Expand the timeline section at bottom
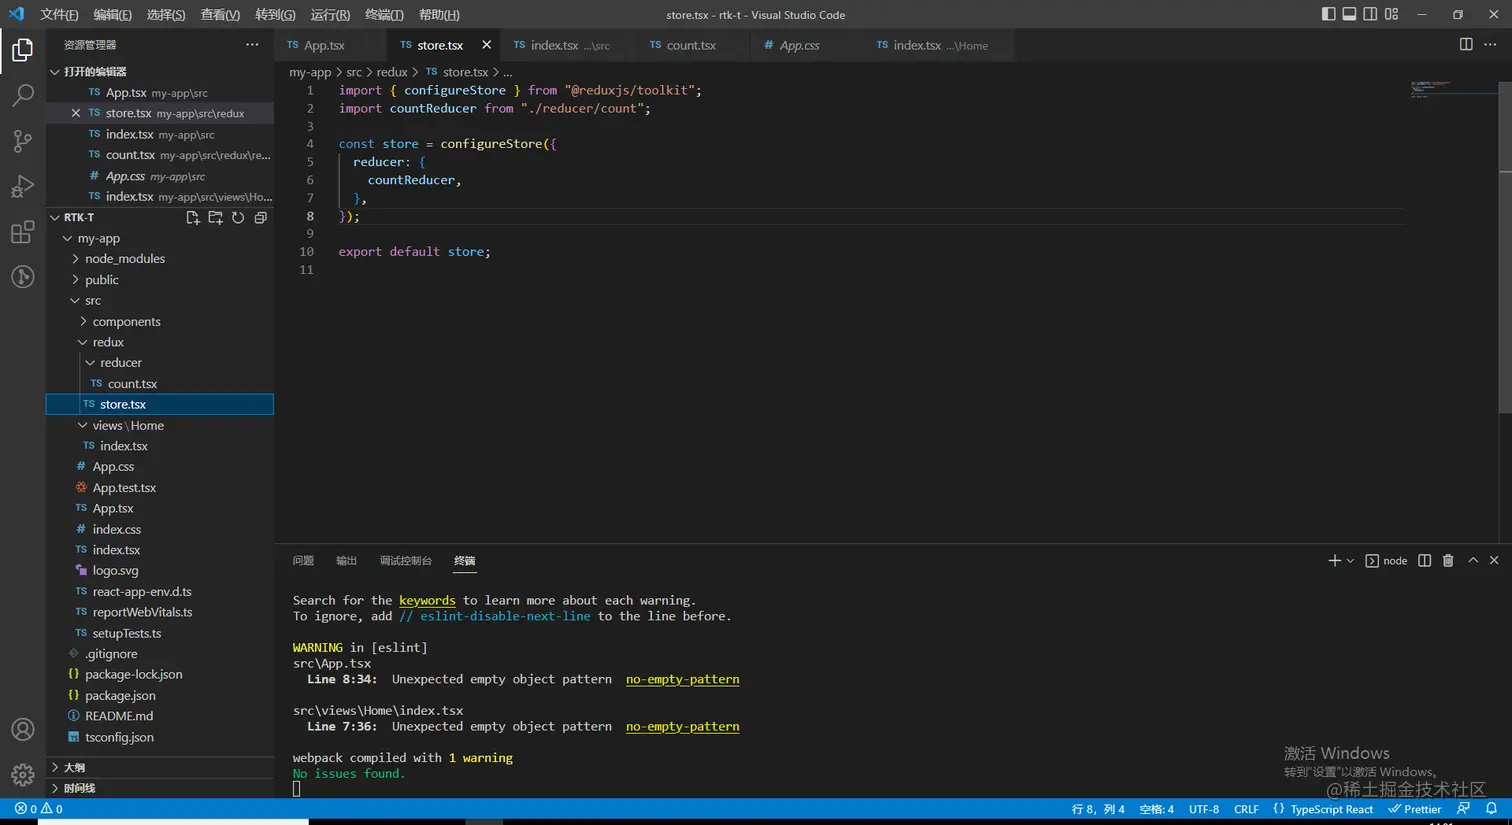Image resolution: width=1512 pixels, height=825 pixels. [160, 788]
